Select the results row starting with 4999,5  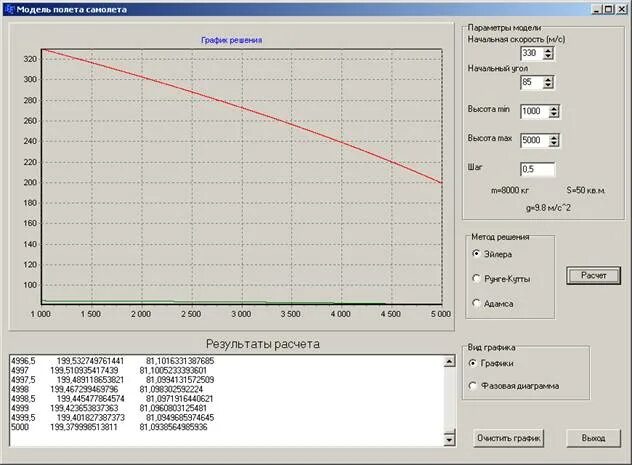click(x=113, y=417)
